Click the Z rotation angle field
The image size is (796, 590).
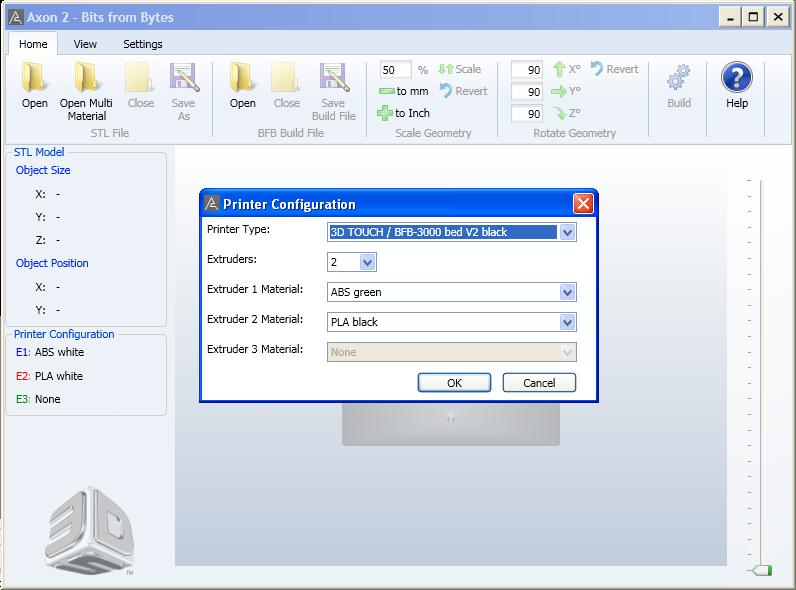pyautogui.click(x=527, y=113)
